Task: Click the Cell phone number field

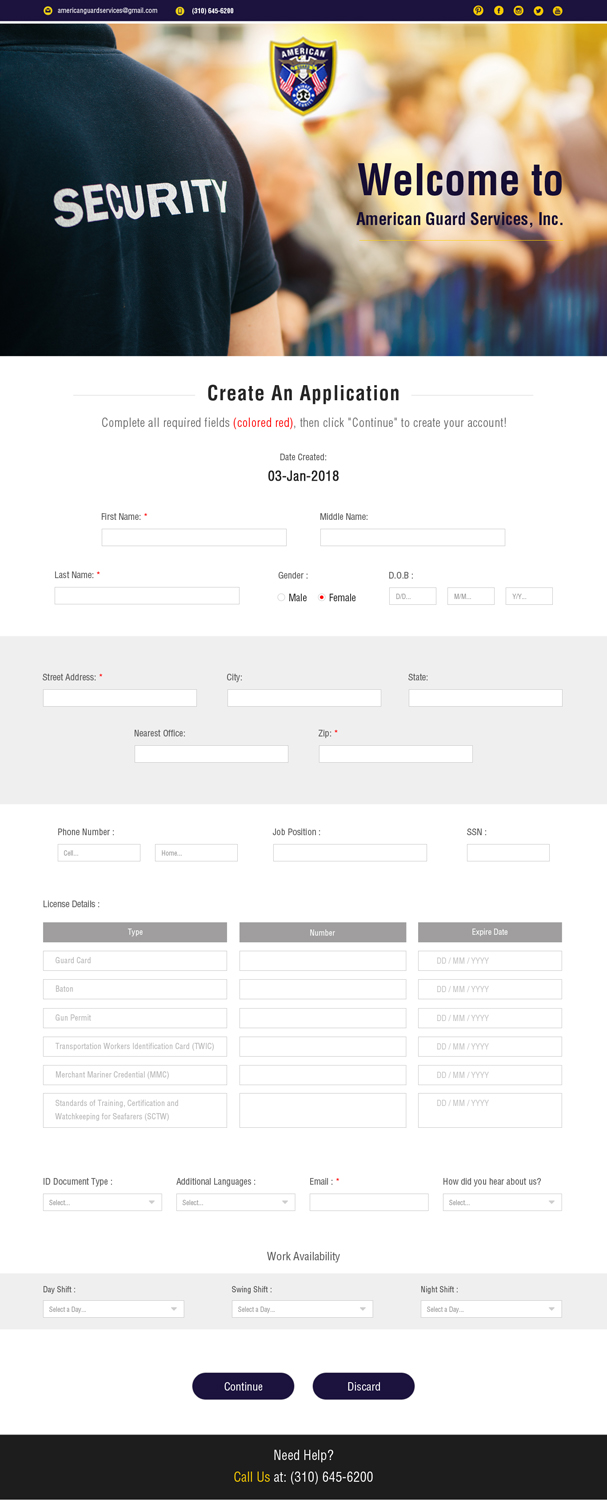Action: point(99,853)
